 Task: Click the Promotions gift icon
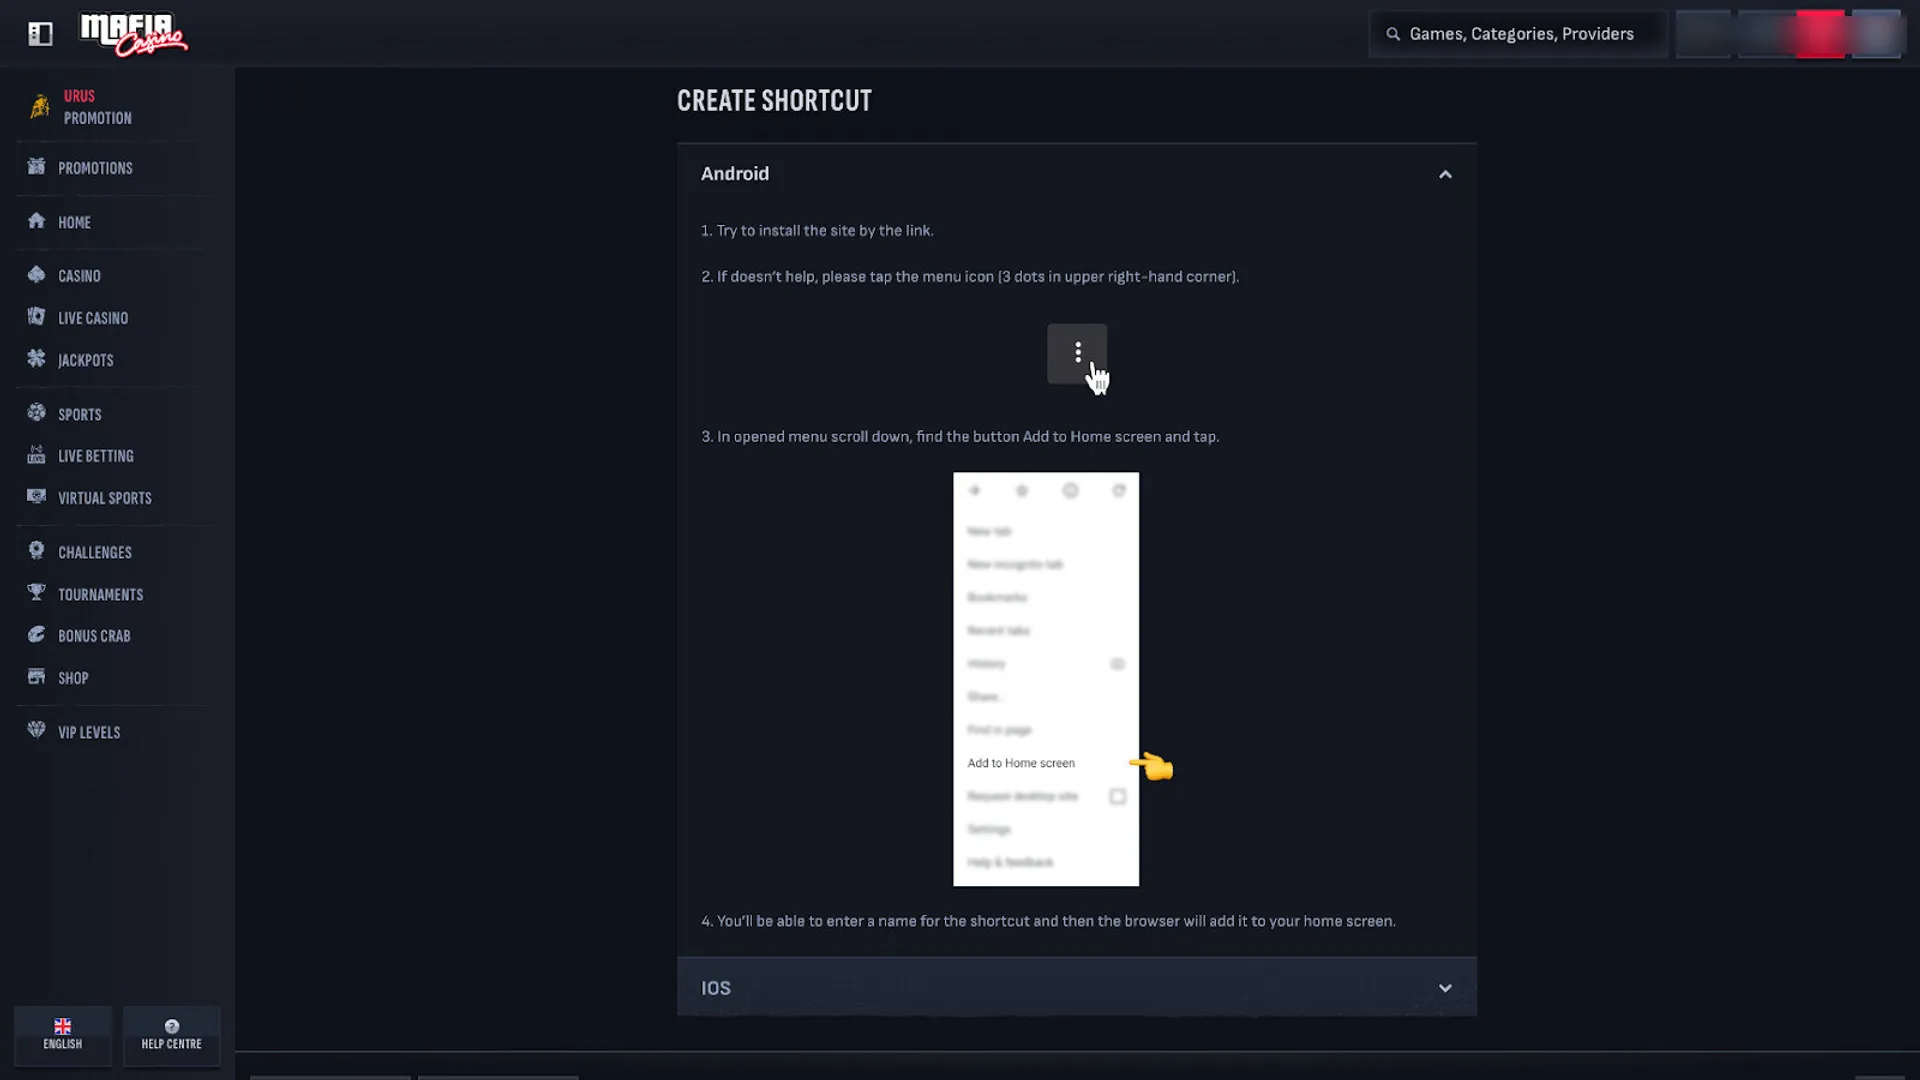37,167
